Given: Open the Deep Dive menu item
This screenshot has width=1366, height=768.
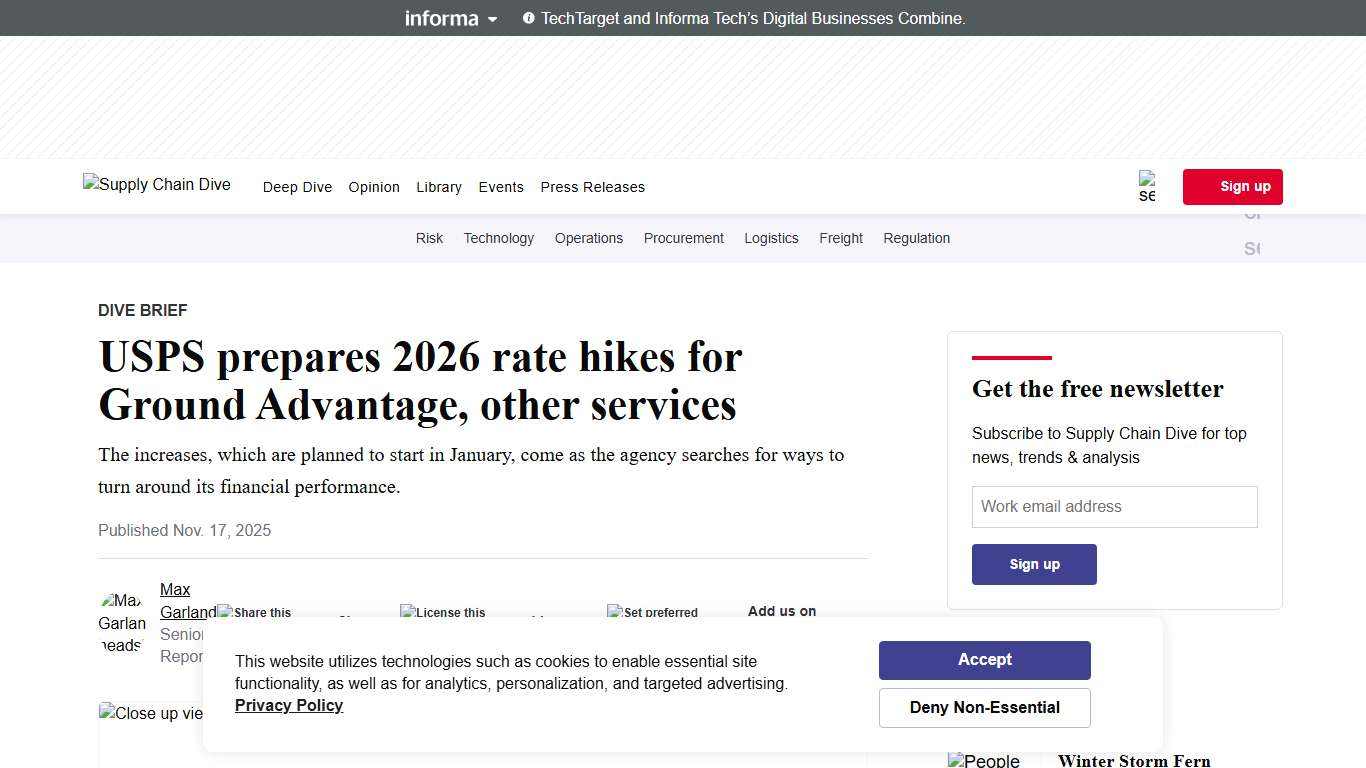Looking at the screenshot, I should coord(297,187).
